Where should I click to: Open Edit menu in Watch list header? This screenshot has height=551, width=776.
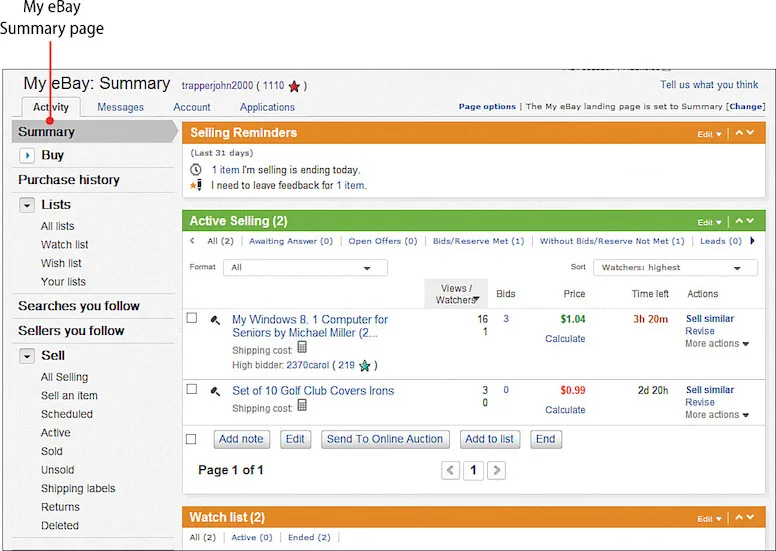[x=709, y=519]
